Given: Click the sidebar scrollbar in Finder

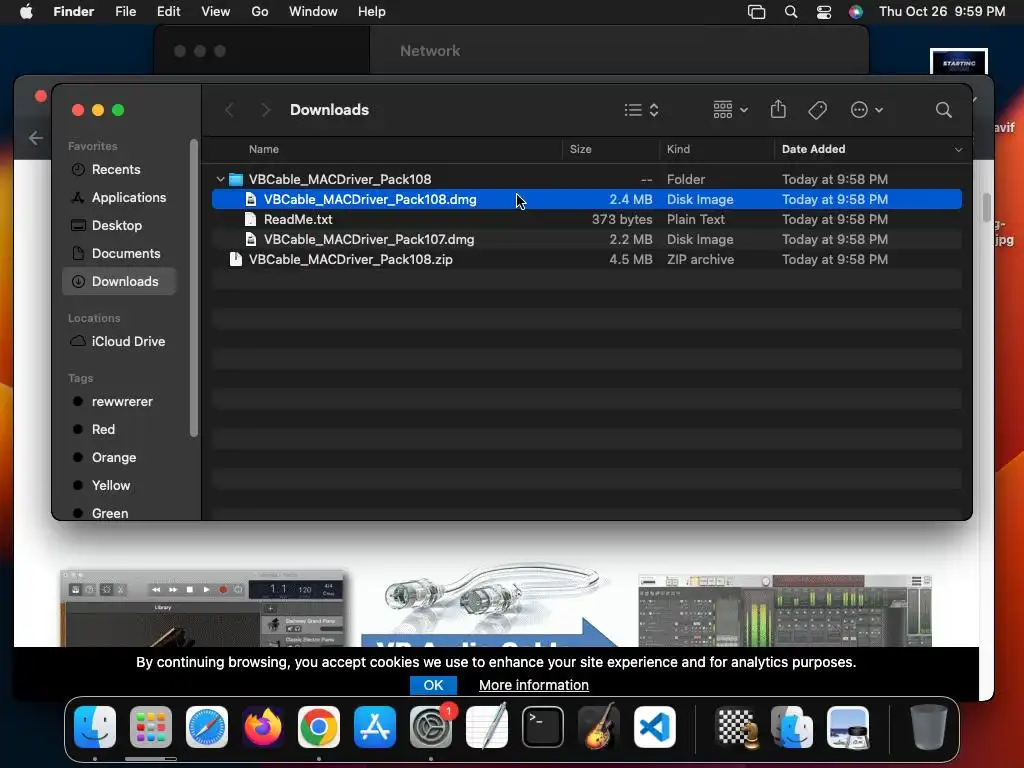Looking at the screenshot, I should click(x=193, y=287).
